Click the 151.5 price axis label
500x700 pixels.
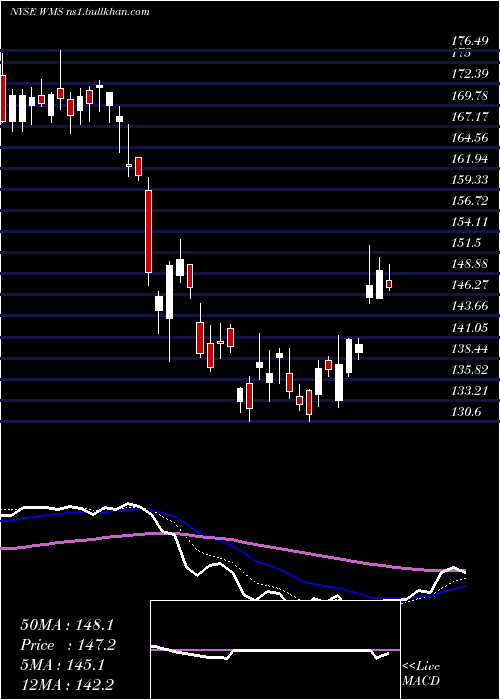467,243
